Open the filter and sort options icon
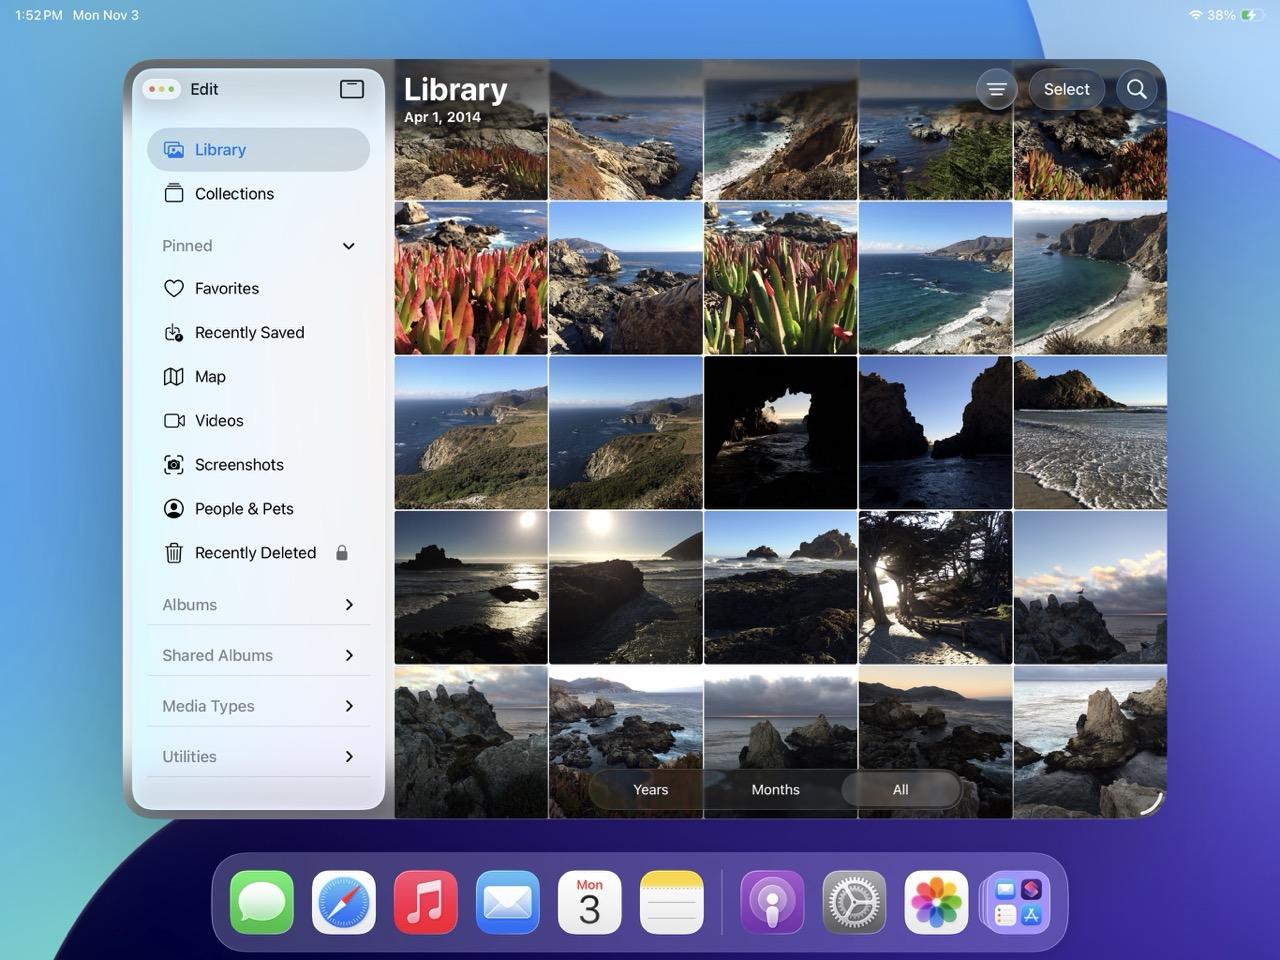Screen dimensions: 1280x960 [996, 89]
